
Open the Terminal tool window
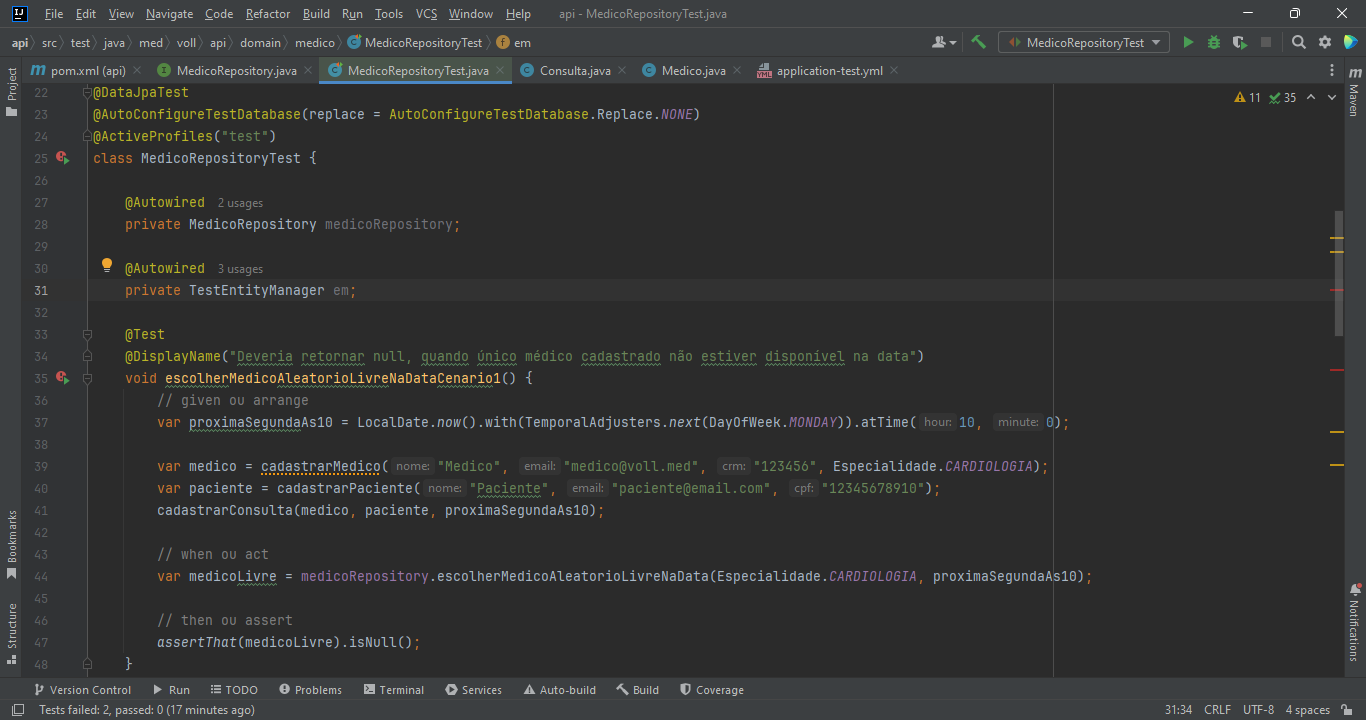click(394, 690)
